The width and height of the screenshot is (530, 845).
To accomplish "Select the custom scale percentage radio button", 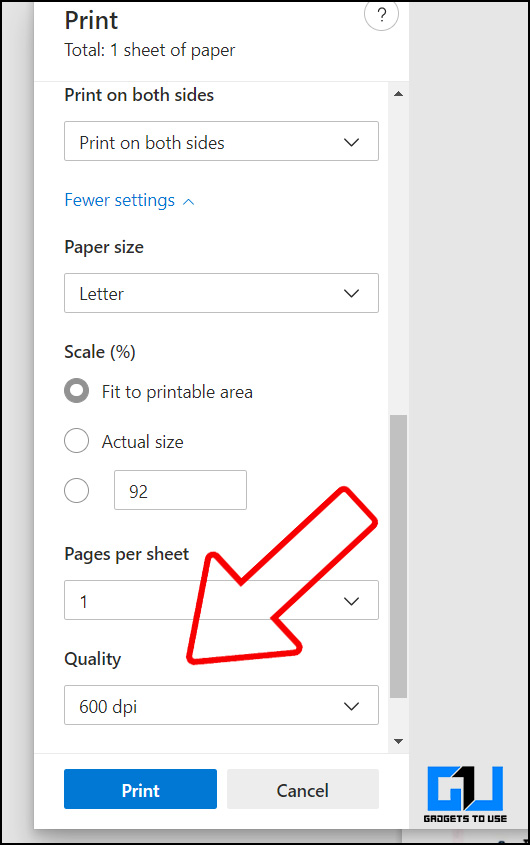I will 77,490.
